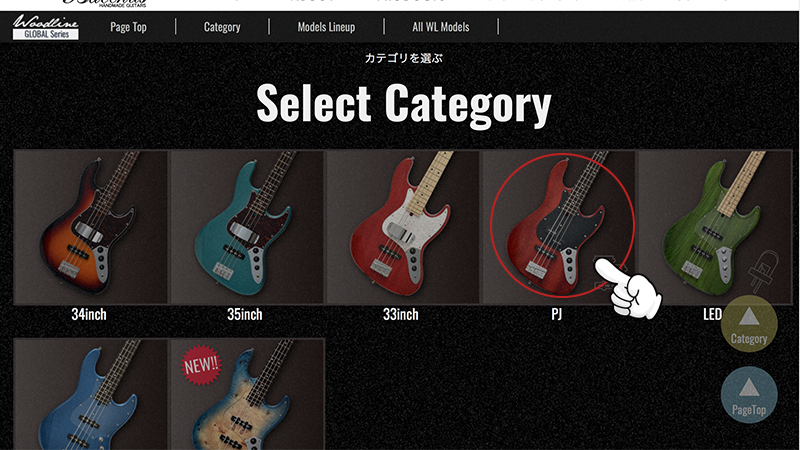
Task: Select the PJ category bass thumbnail
Action: 559,227
